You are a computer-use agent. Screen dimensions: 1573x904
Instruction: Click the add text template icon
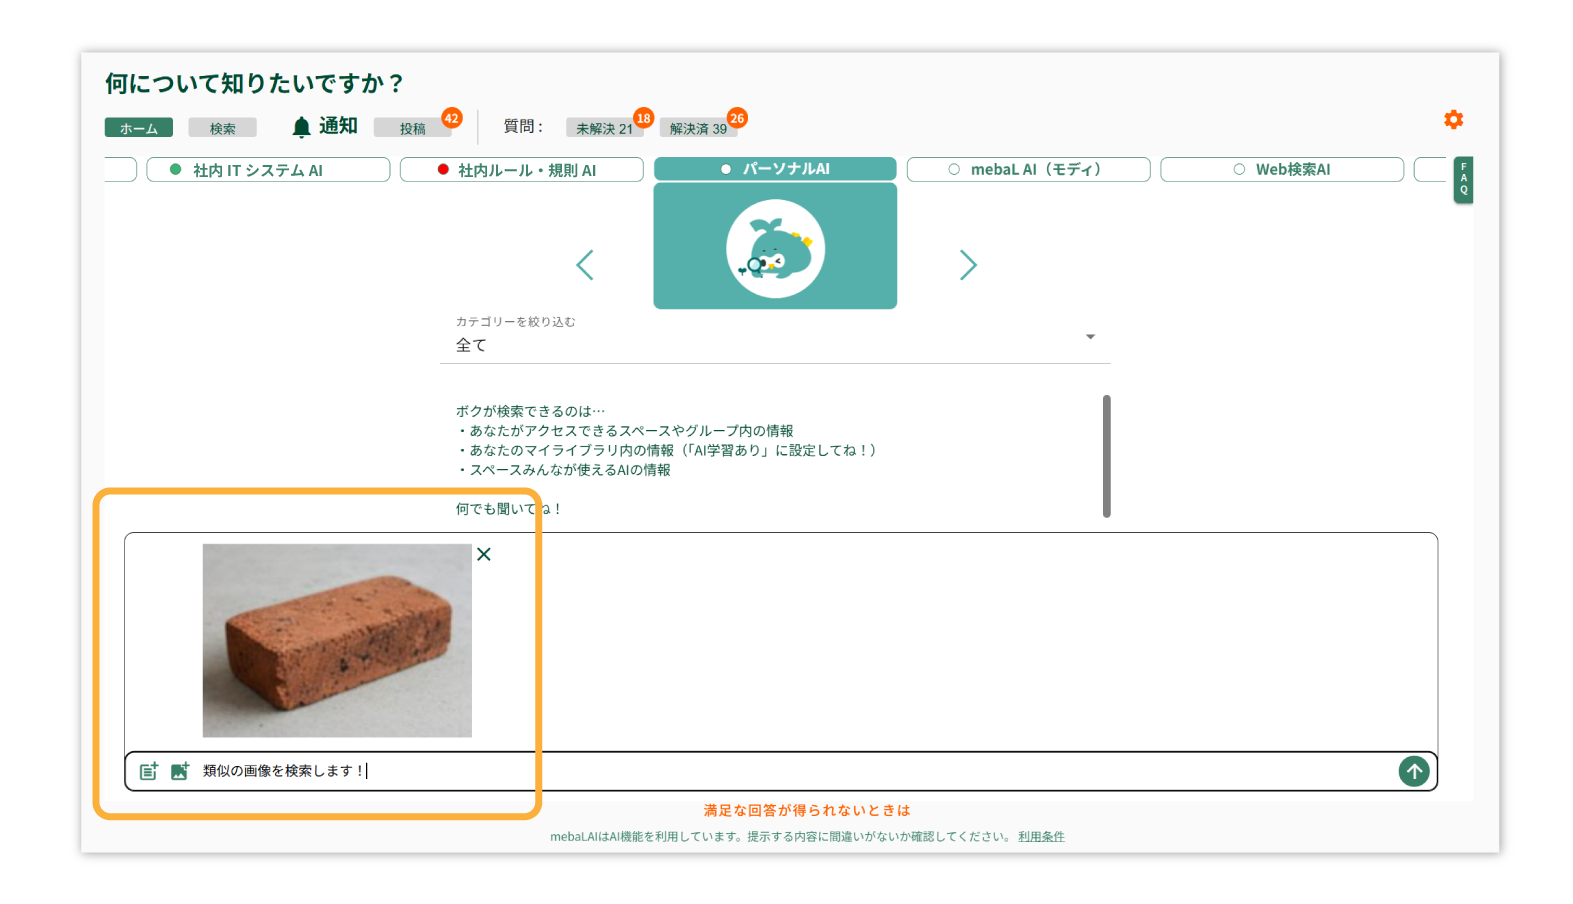coord(149,771)
